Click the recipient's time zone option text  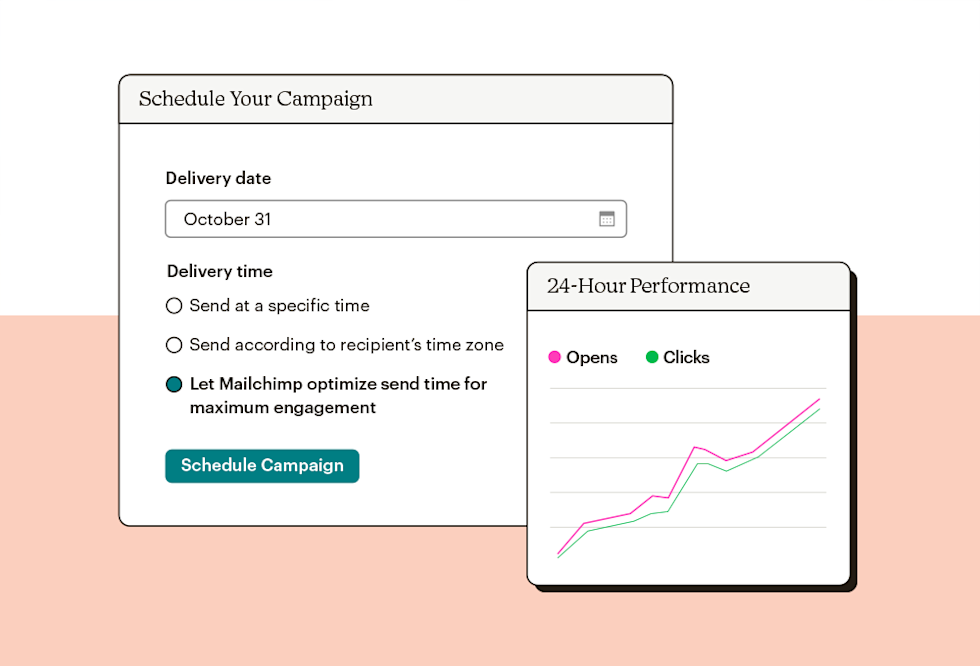pyautogui.click(x=346, y=345)
